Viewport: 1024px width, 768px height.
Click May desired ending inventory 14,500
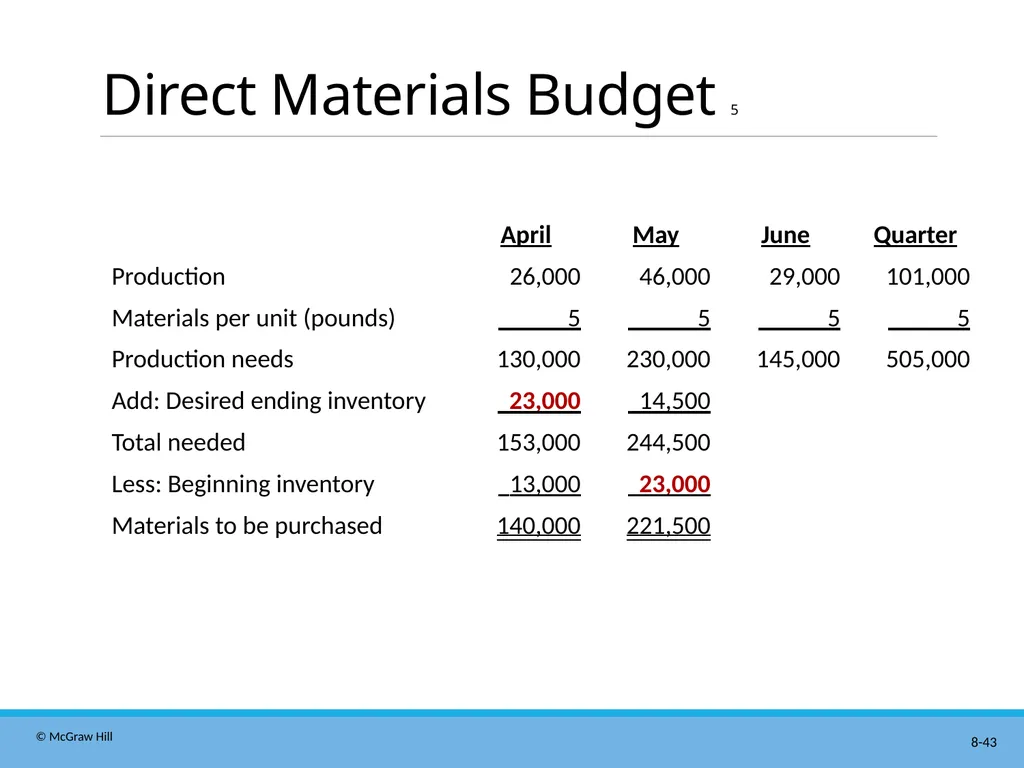point(675,401)
